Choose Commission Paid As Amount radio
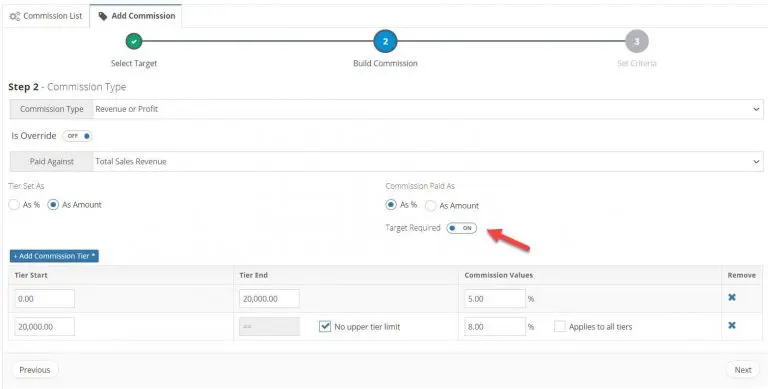The height and width of the screenshot is (389, 768). pos(431,206)
